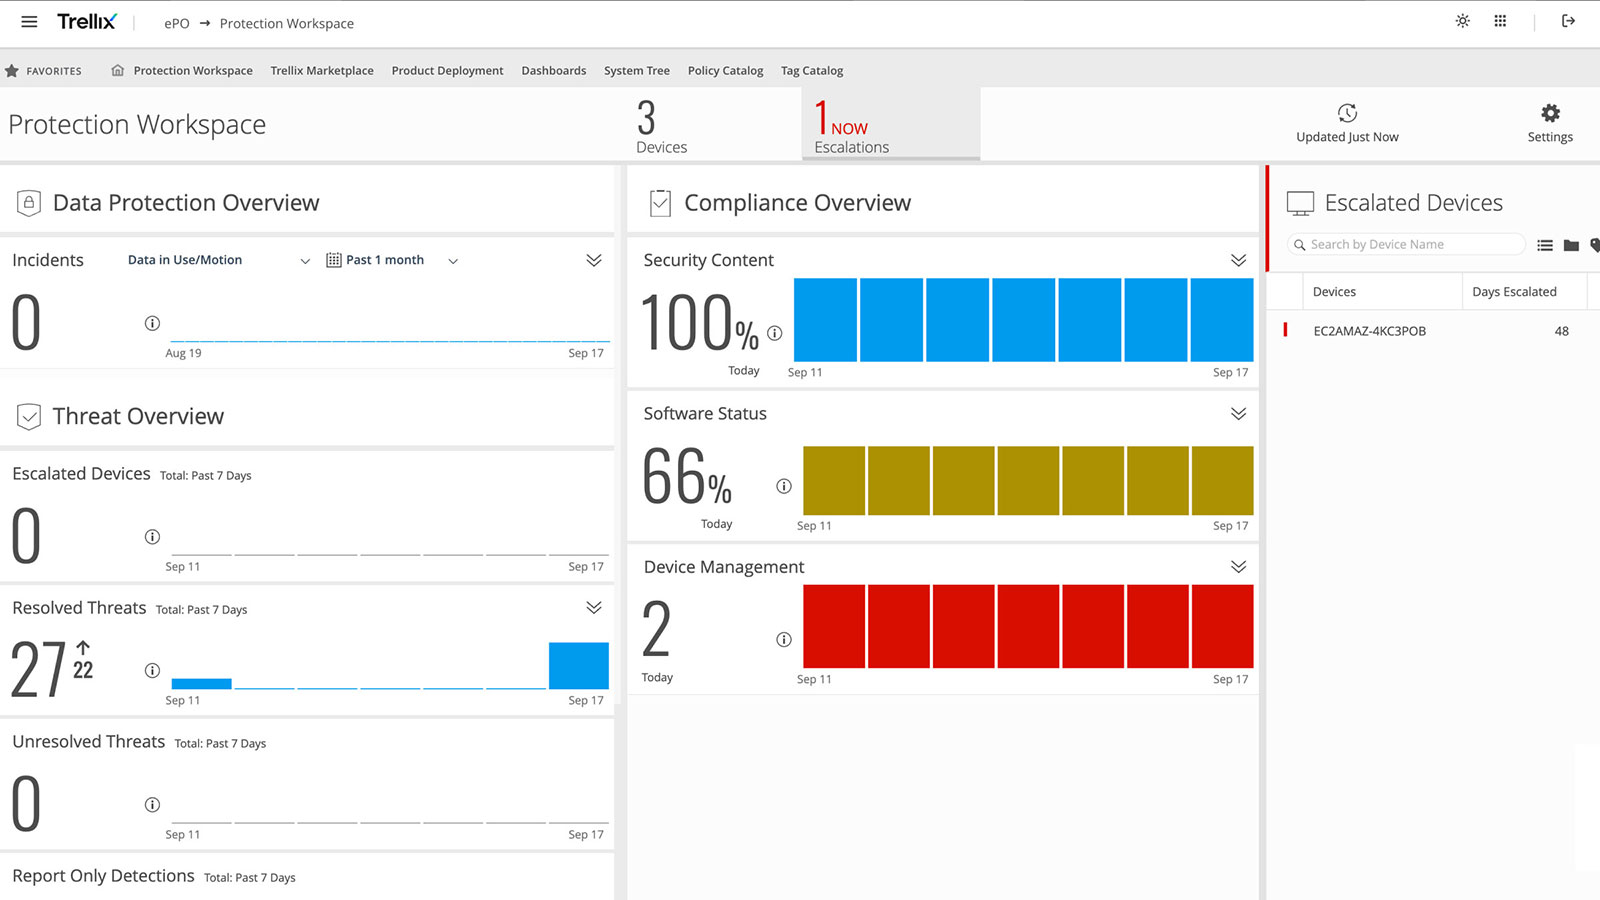Click the info icon in Device Management
The image size is (1600, 900).
784,640
